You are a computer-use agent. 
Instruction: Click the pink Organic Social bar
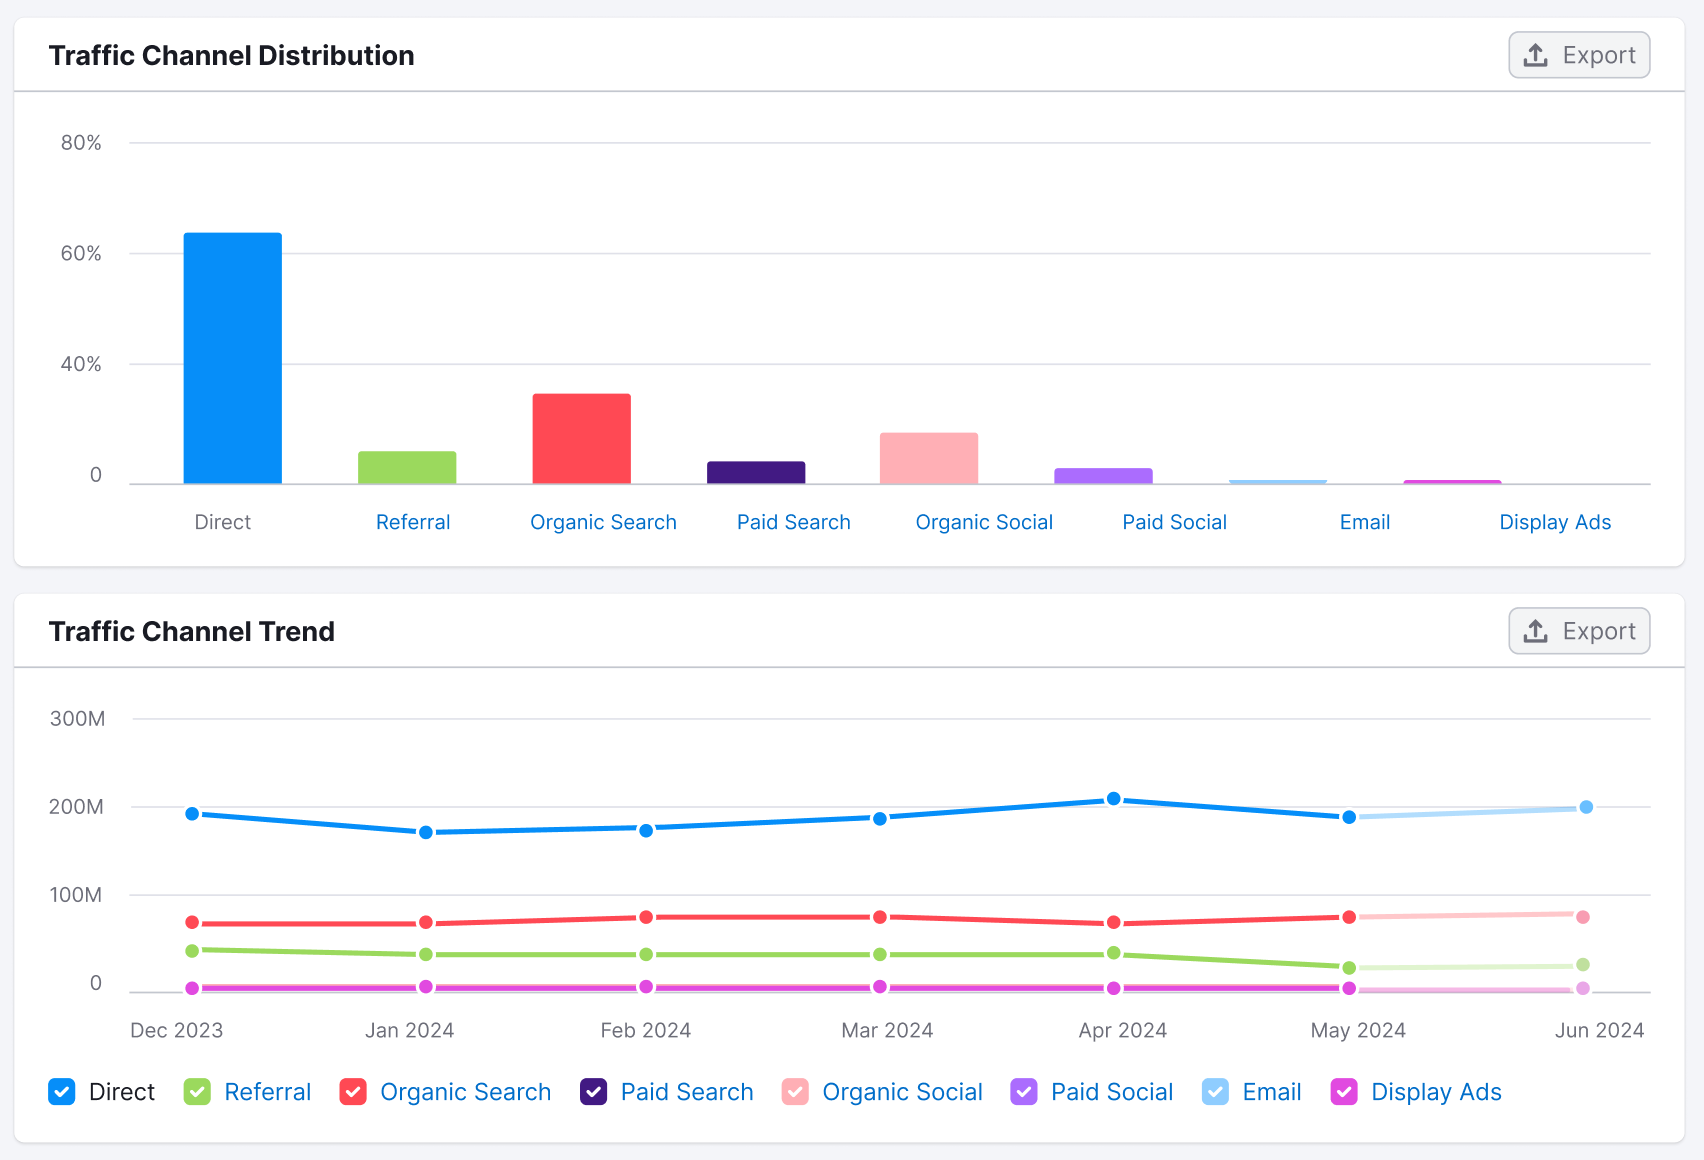pyautogui.click(x=929, y=455)
